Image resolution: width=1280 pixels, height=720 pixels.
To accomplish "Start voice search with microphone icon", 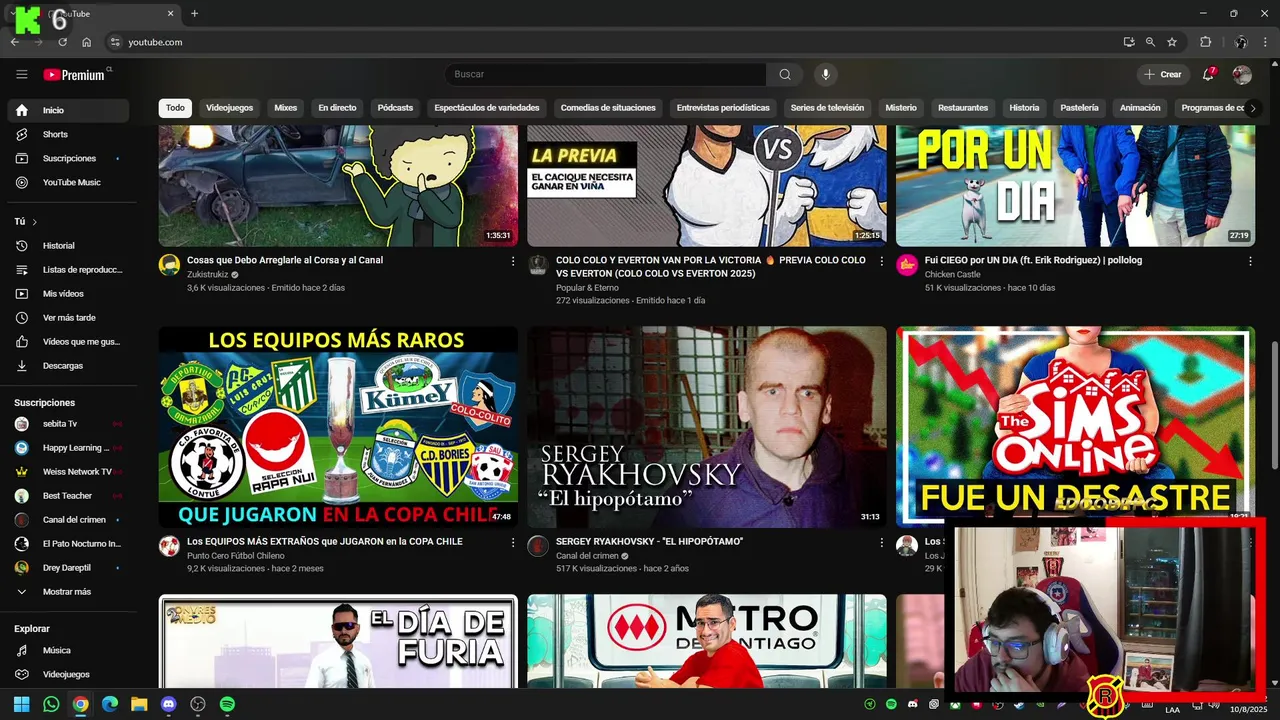I will click(x=825, y=75).
